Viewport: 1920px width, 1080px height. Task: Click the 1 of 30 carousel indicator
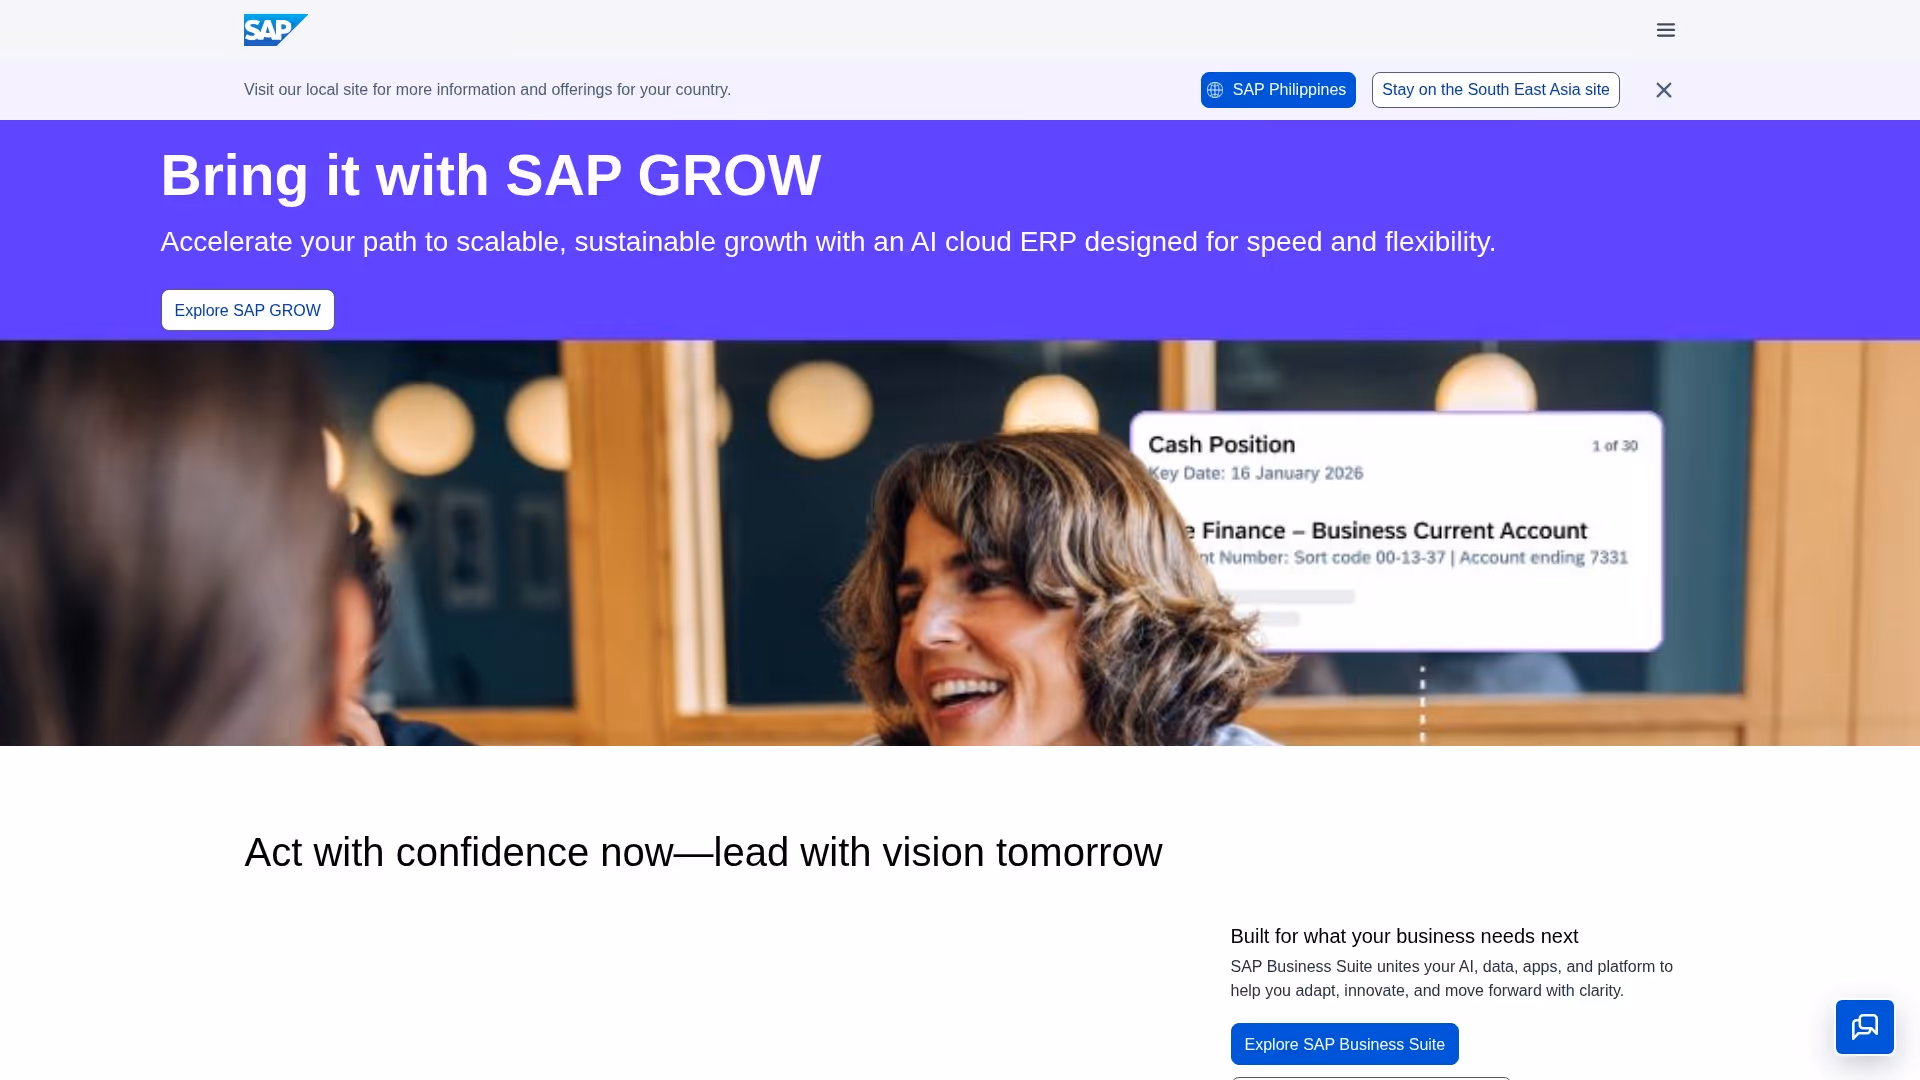[1614, 446]
